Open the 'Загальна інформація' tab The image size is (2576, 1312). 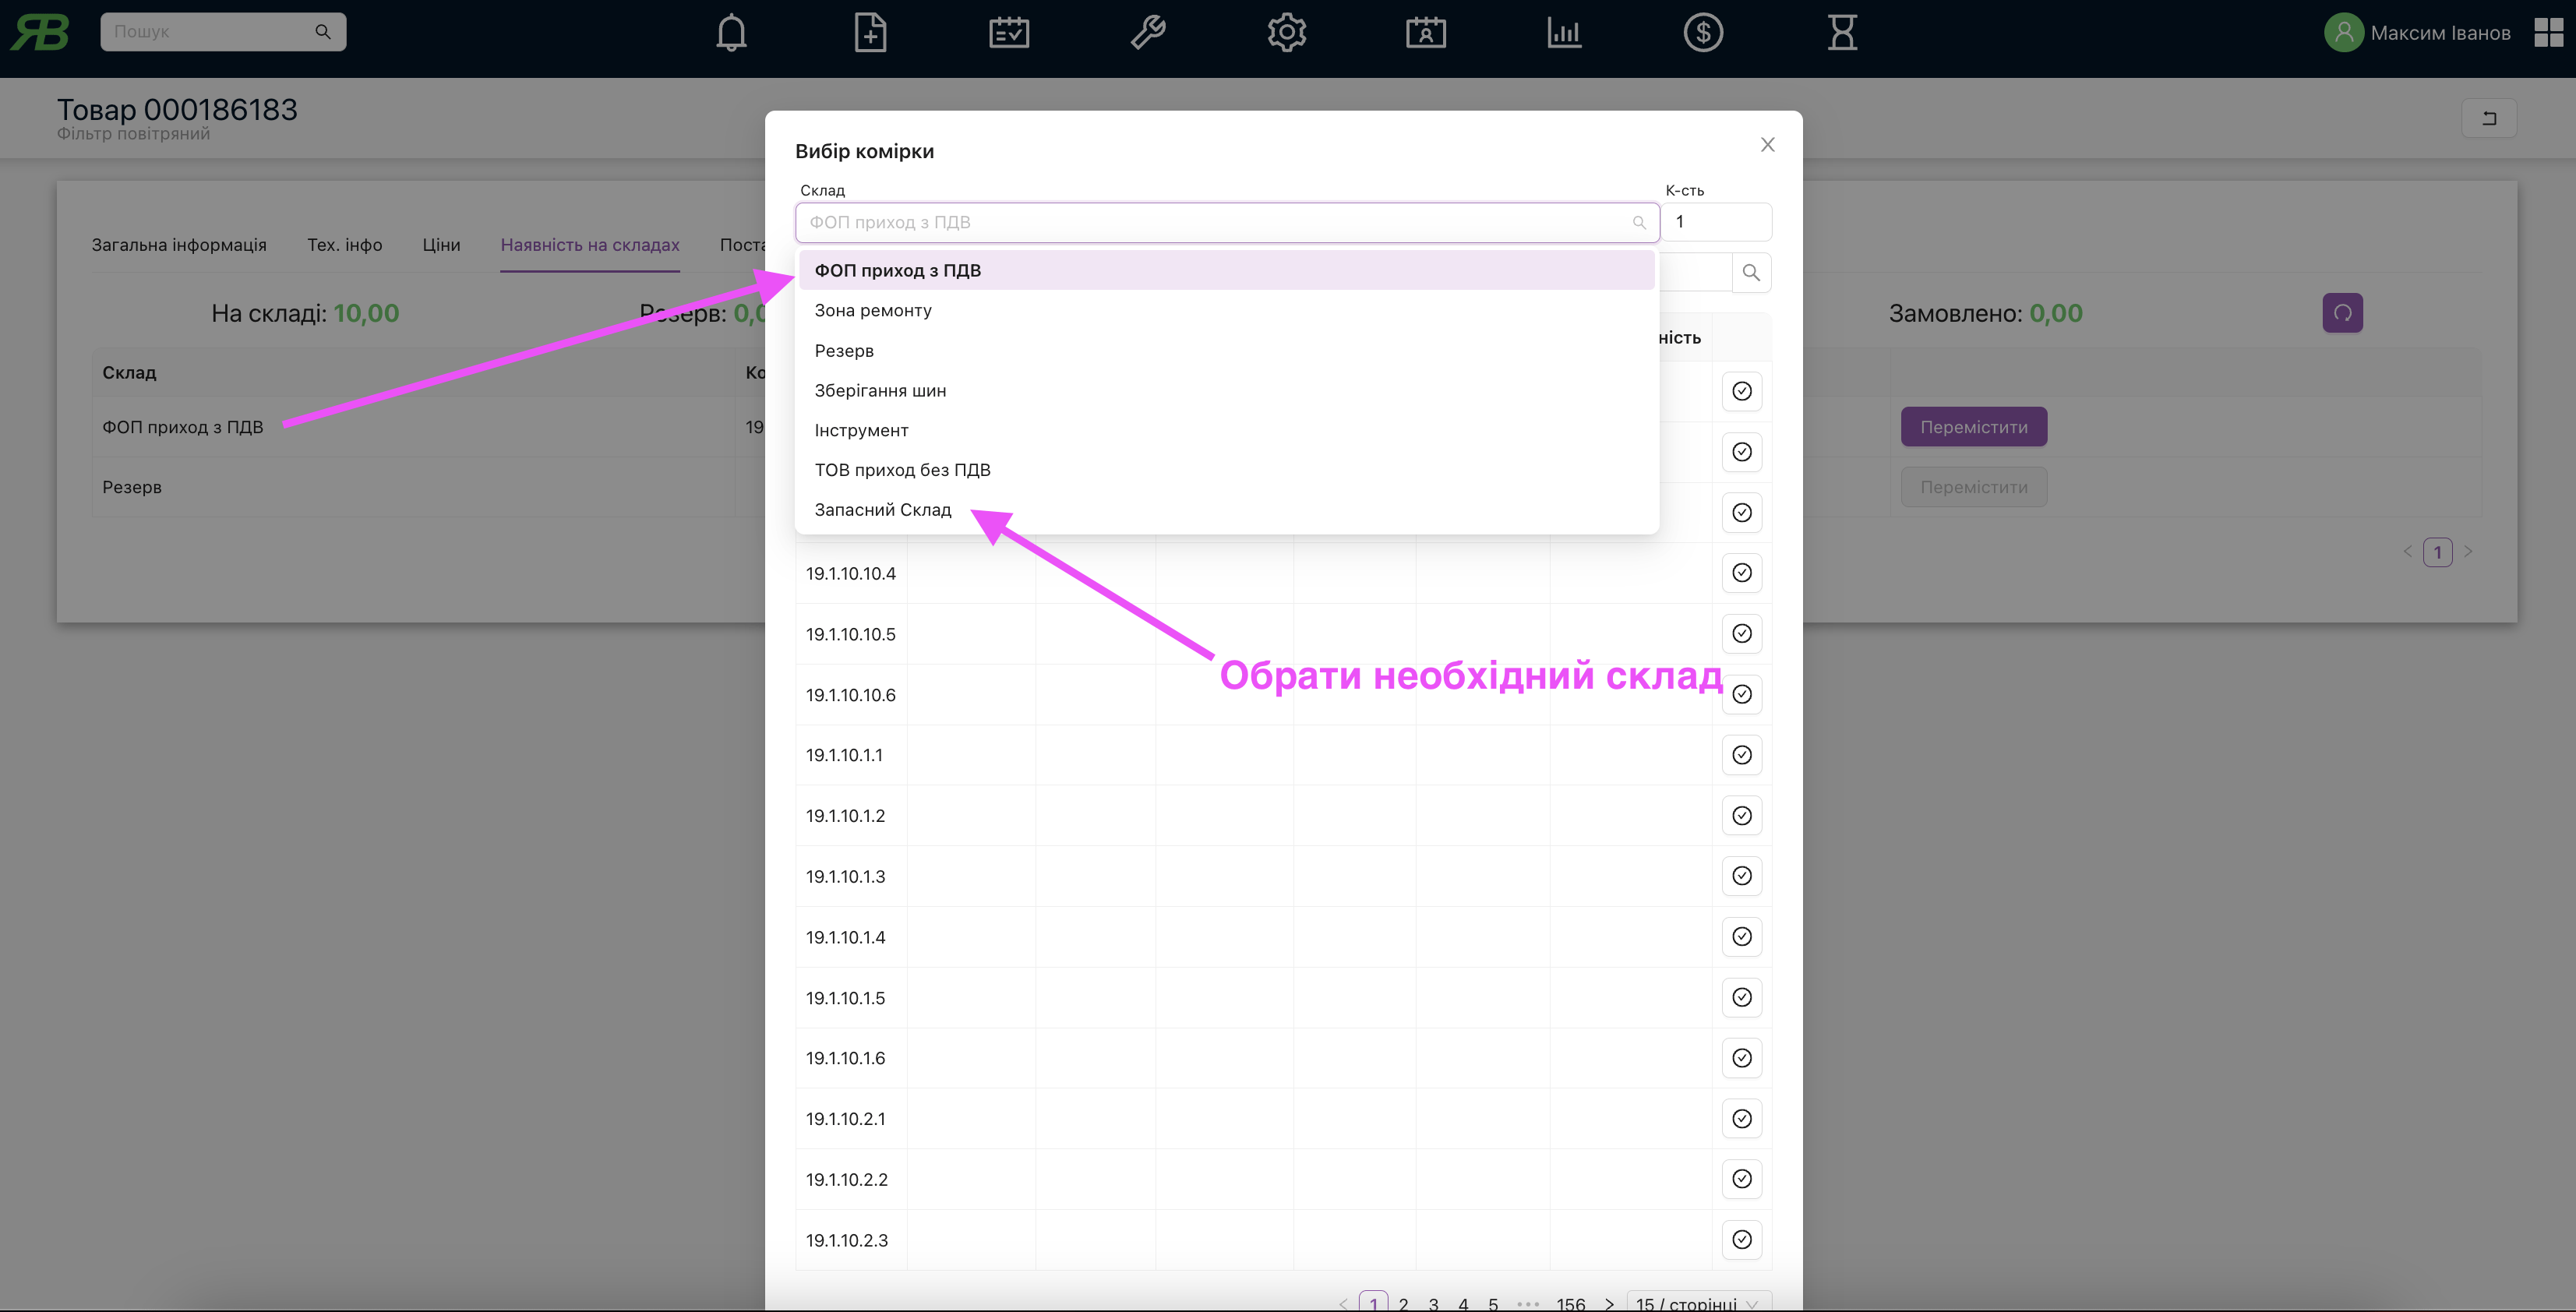click(x=179, y=245)
